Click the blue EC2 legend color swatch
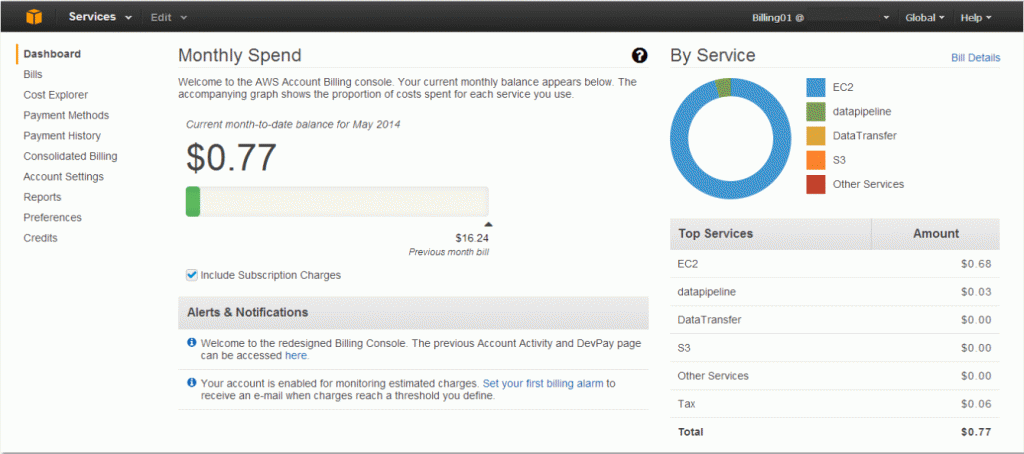This screenshot has width=1024, height=454. [816, 87]
